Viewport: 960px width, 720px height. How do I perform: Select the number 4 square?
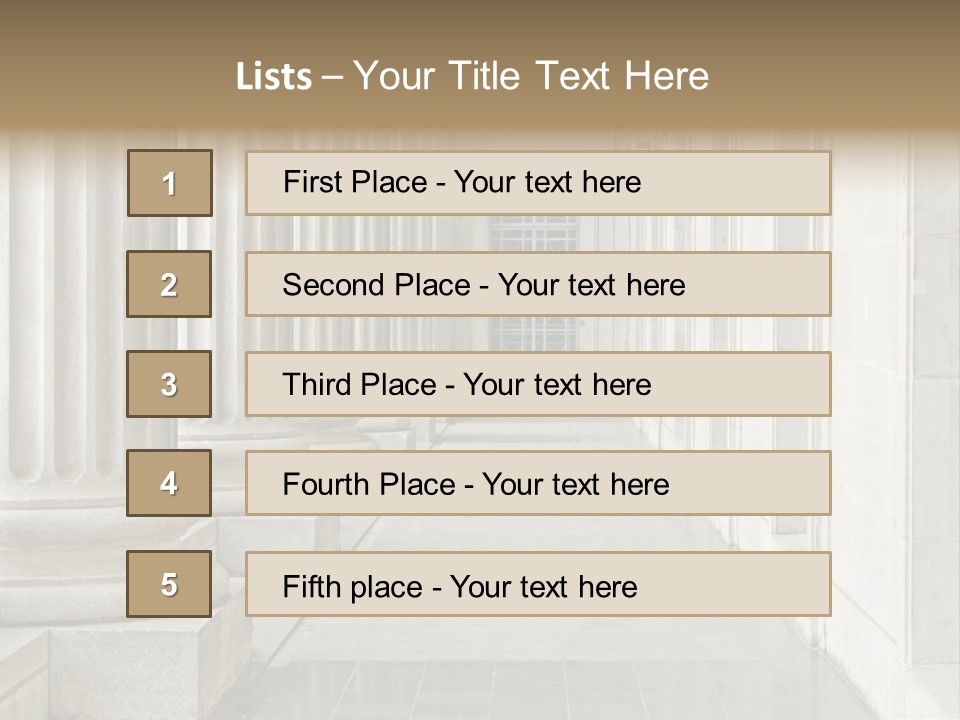coord(169,483)
